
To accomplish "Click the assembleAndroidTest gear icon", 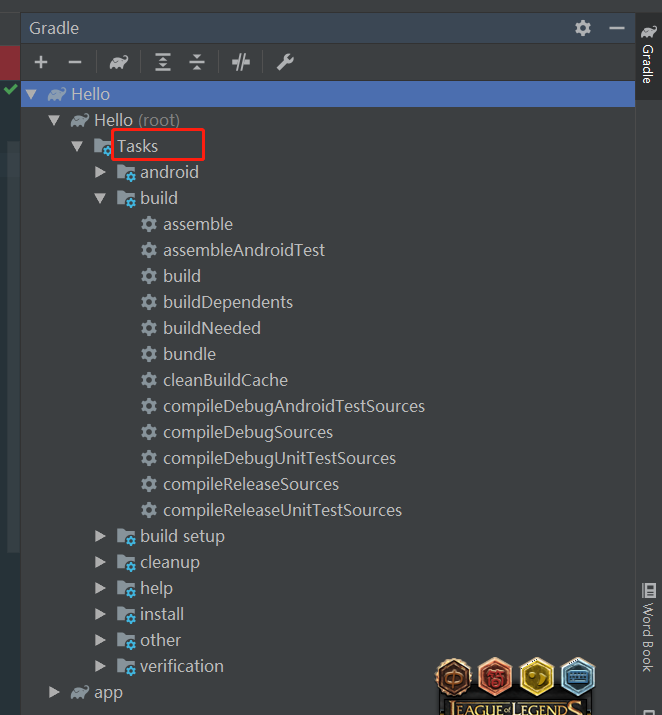I will pyautogui.click(x=149, y=250).
